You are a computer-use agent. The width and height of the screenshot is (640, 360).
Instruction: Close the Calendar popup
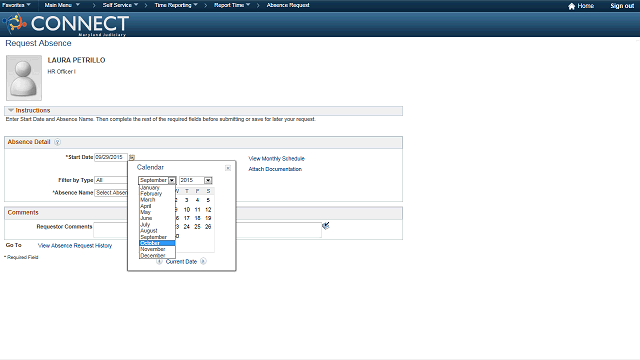228,168
